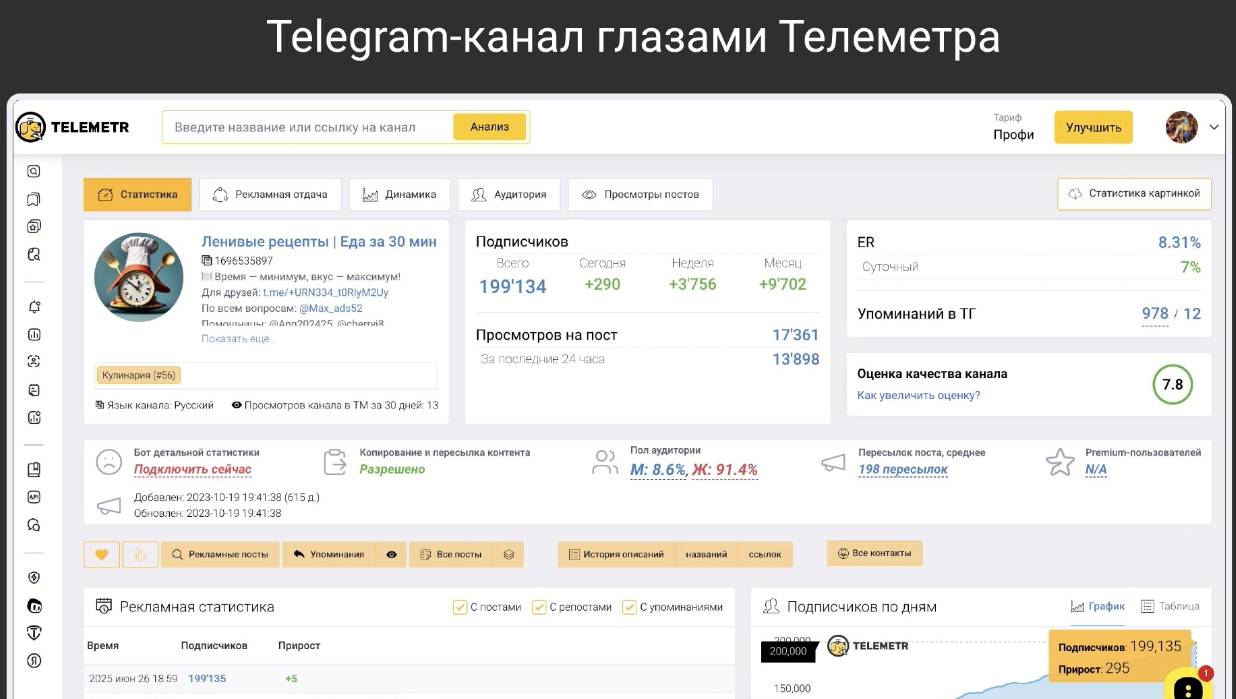Open the yellow chat widget icon
Viewport: 1236px width, 699px height.
(1187, 686)
